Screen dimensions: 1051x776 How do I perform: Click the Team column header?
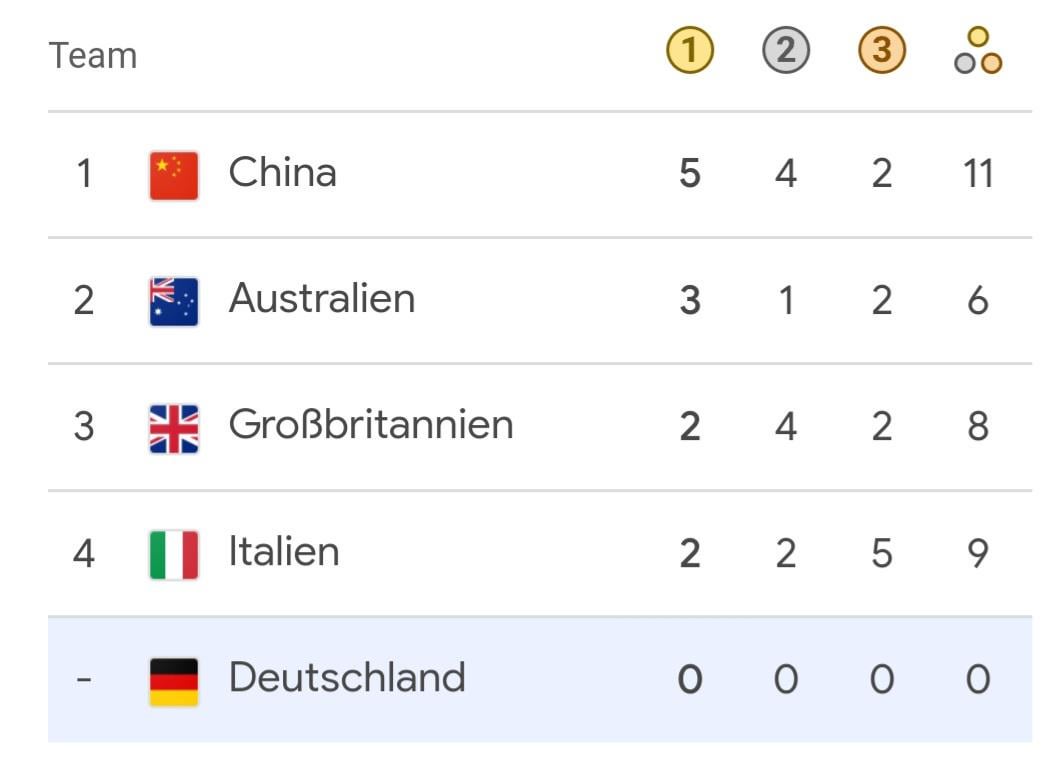click(92, 55)
